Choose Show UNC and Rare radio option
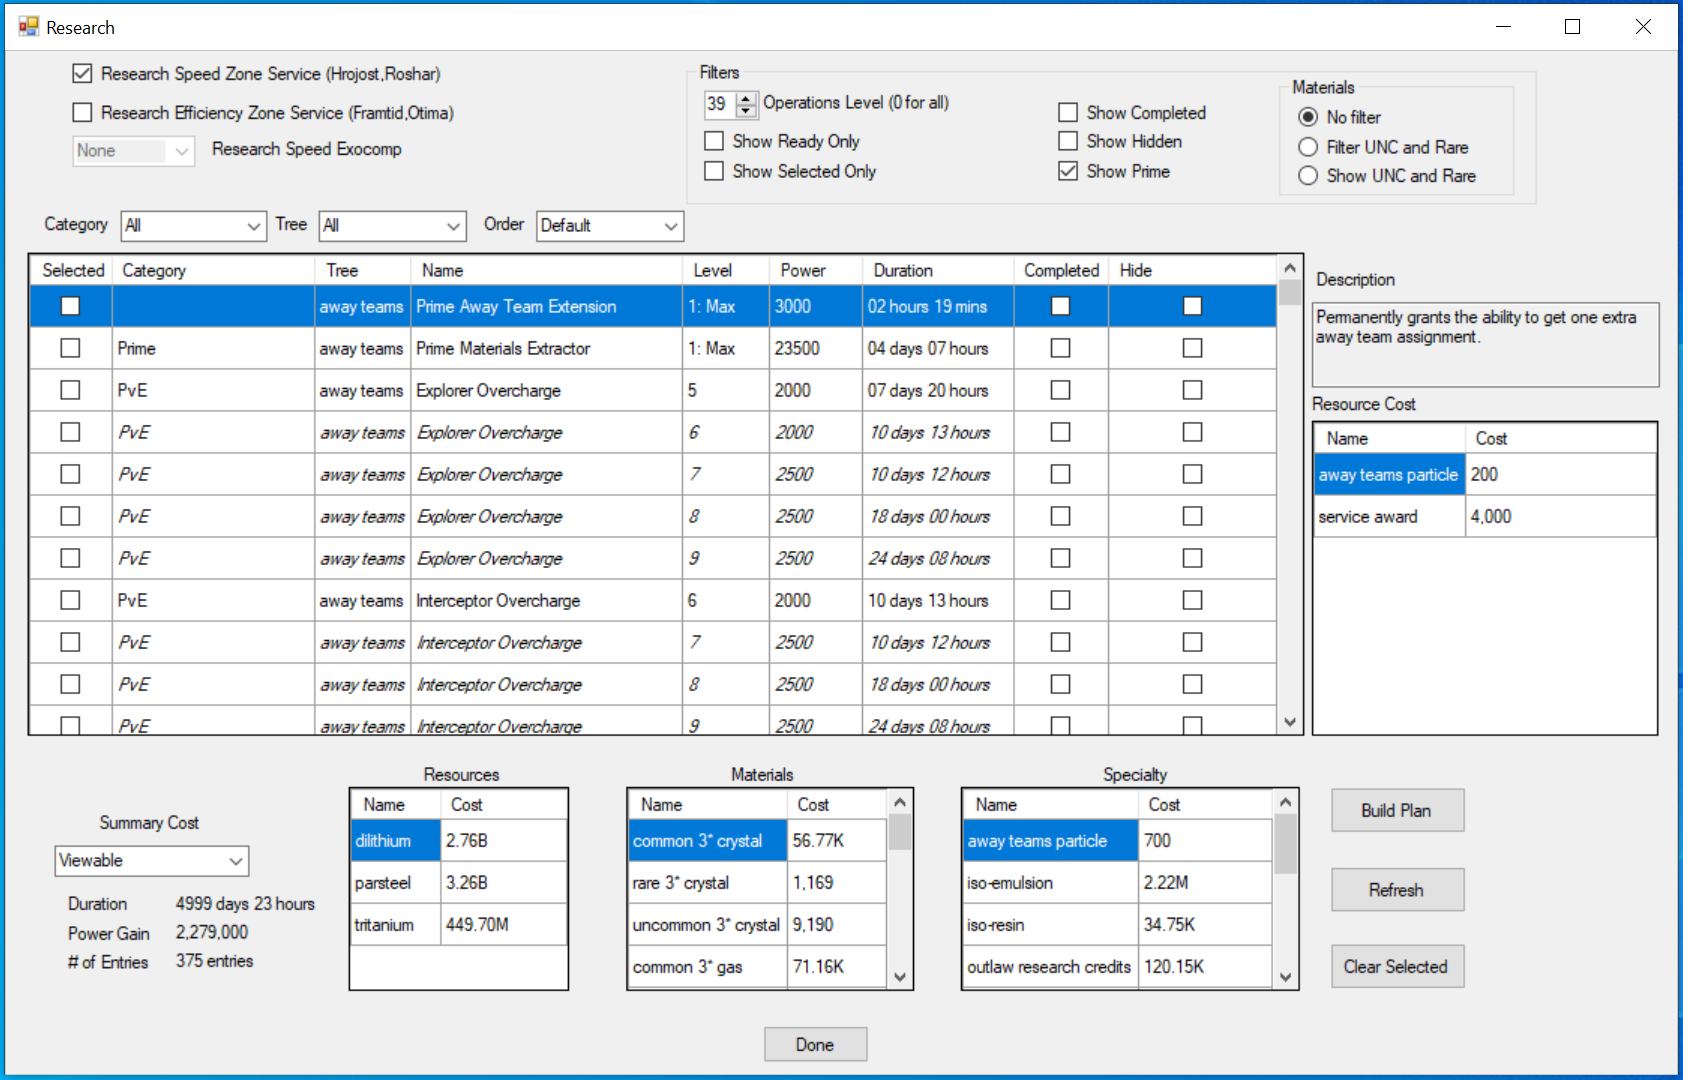 1308,176
